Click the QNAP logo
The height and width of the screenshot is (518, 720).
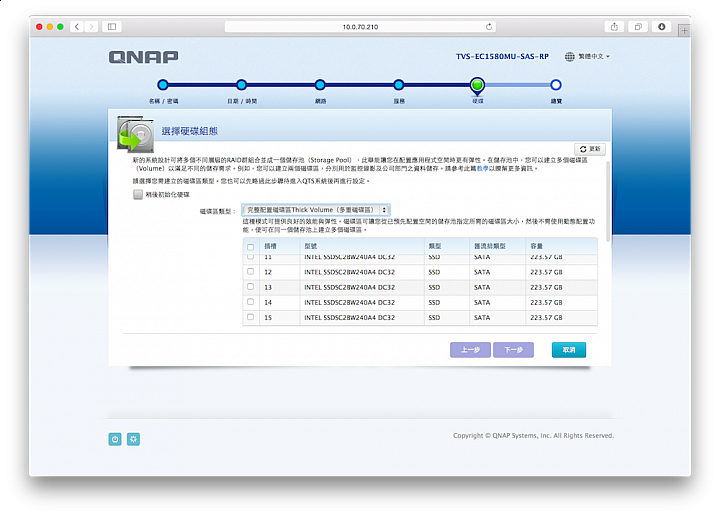point(144,57)
